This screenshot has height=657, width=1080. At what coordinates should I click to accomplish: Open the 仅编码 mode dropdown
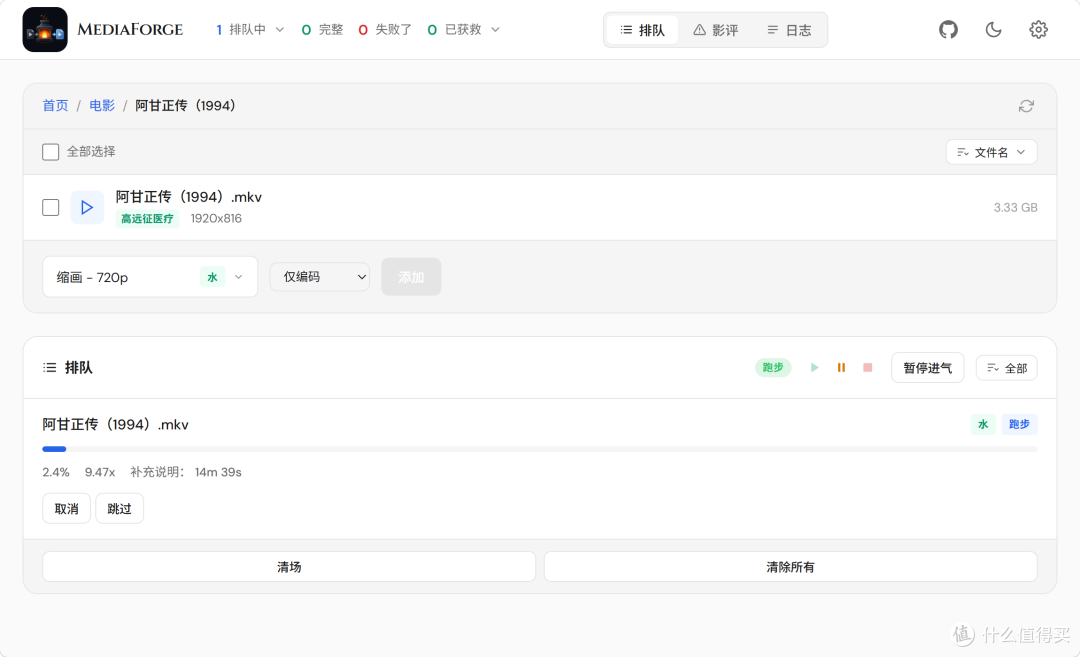(x=320, y=277)
